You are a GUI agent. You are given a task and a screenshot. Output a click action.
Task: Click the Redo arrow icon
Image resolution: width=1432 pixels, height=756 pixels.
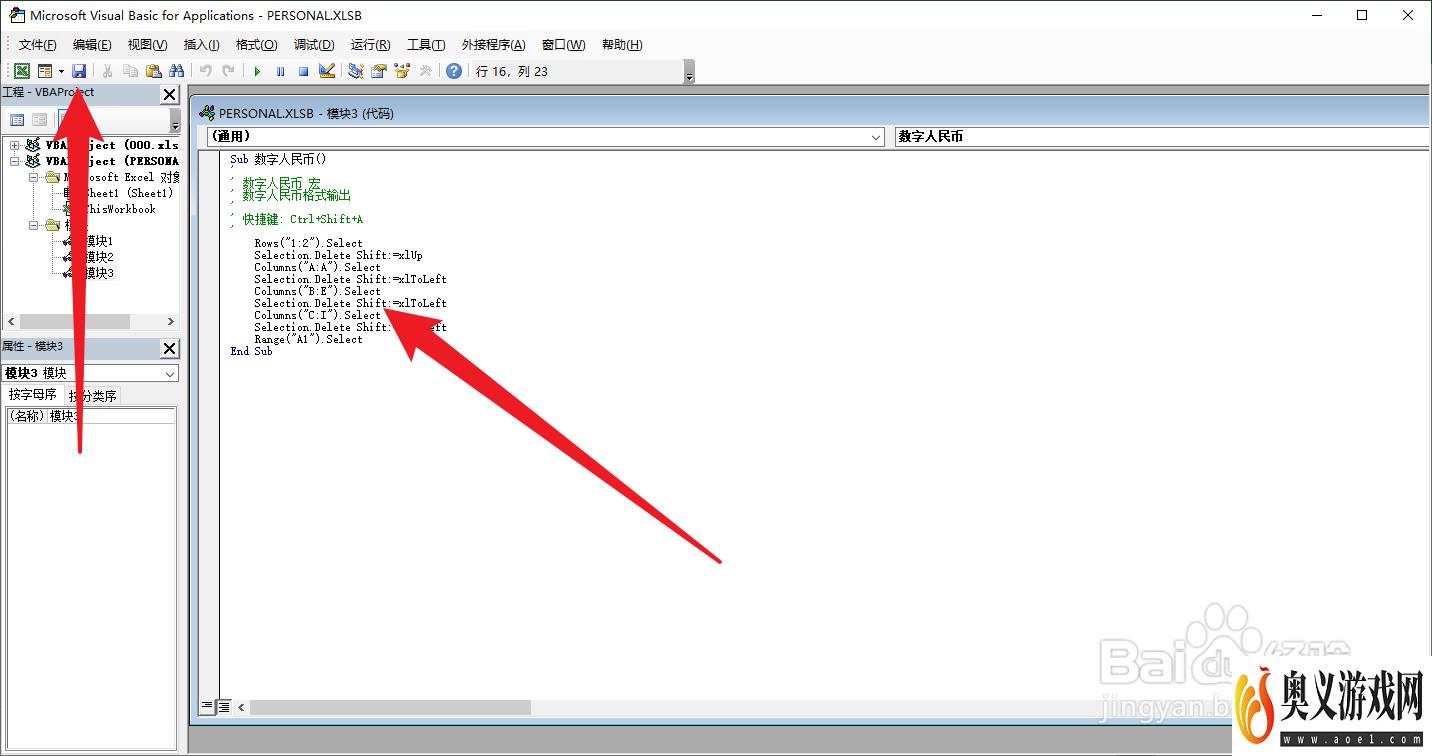point(229,71)
